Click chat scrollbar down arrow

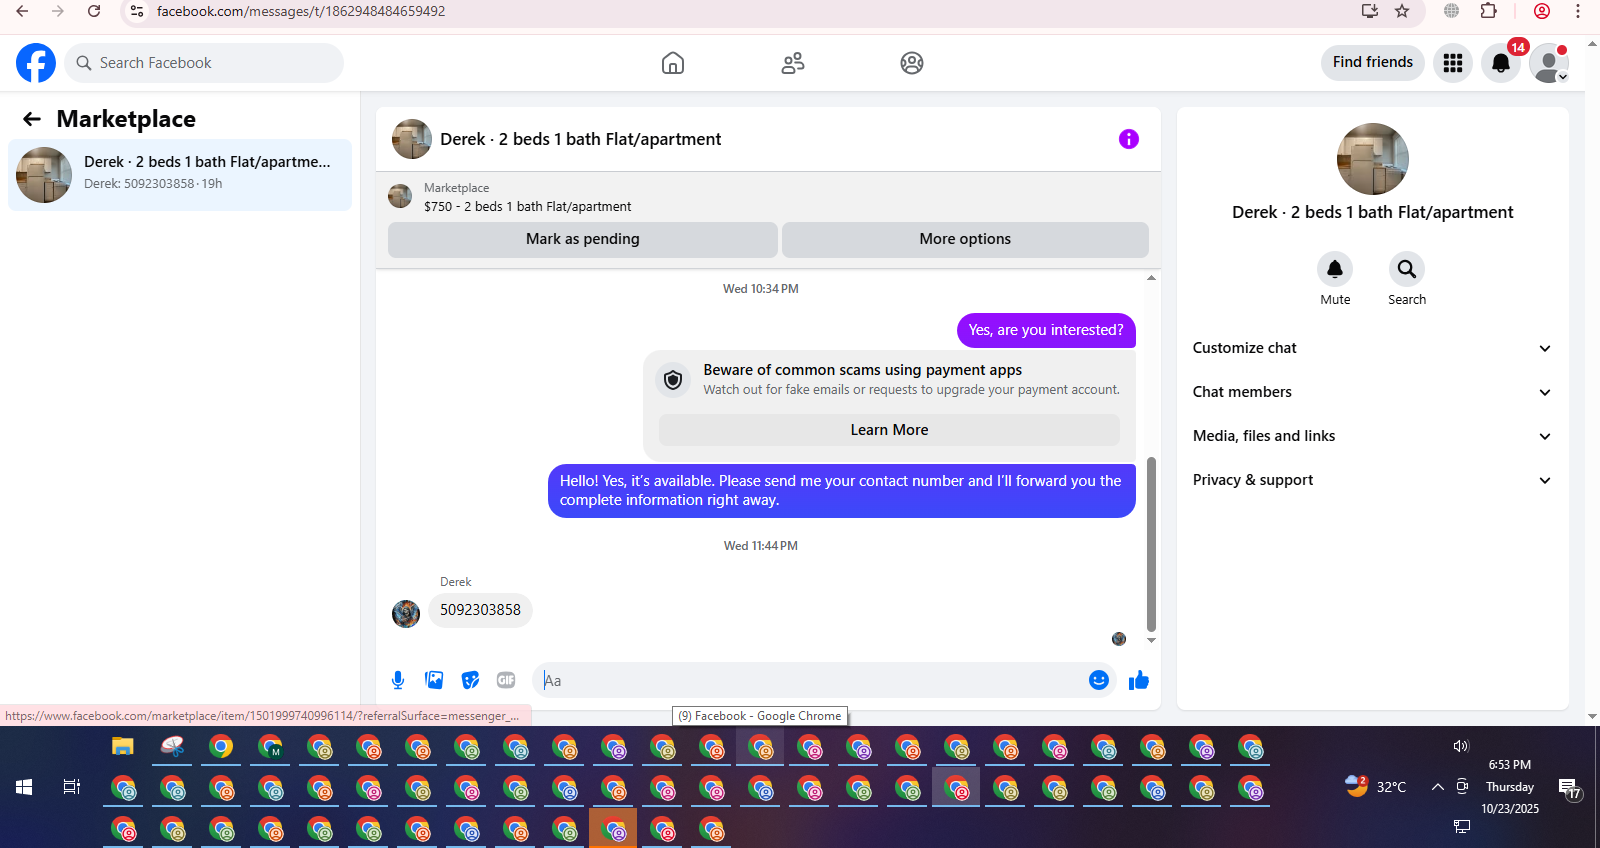pos(1151,640)
